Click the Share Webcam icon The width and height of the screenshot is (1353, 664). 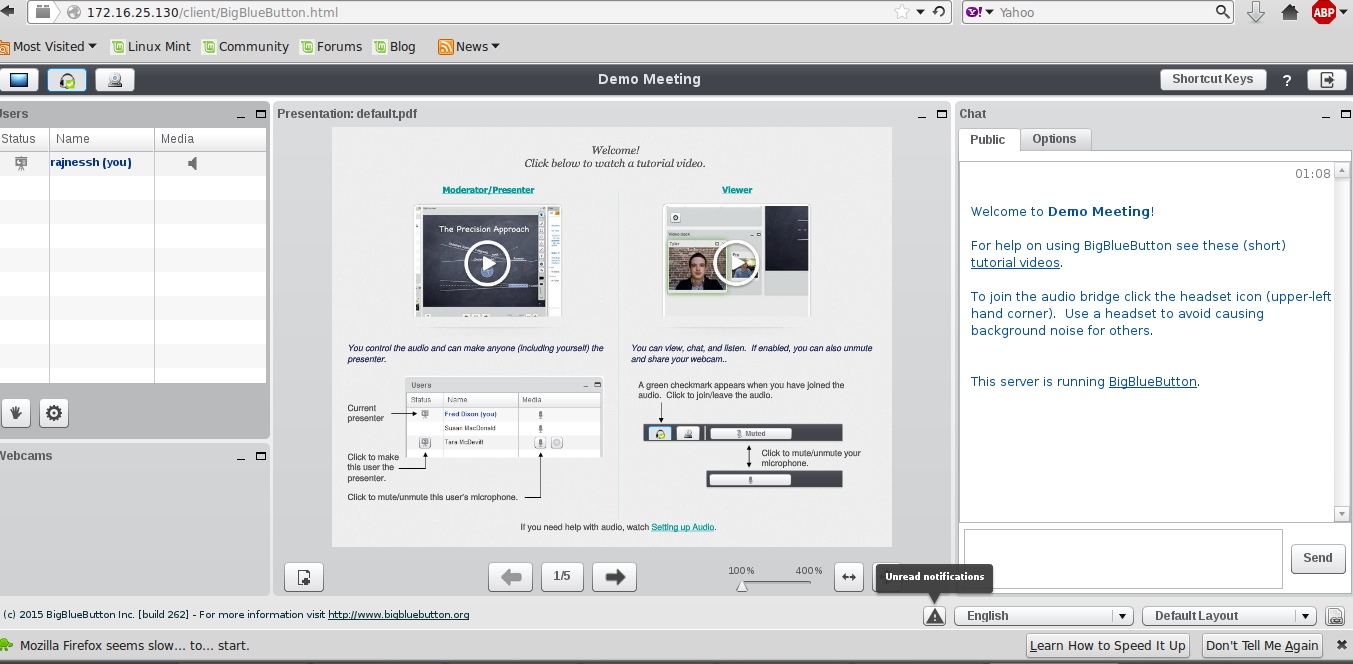pyautogui.click(x=116, y=80)
